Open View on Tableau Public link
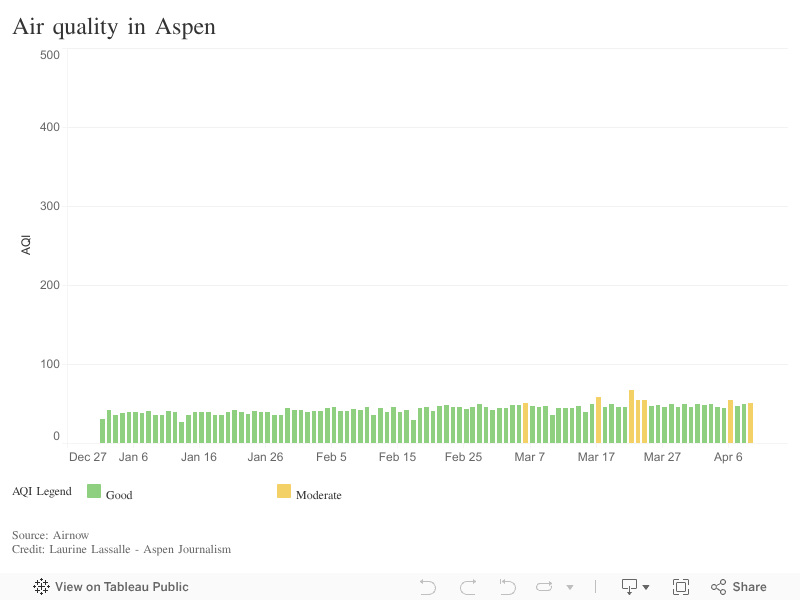 tap(121, 587)
